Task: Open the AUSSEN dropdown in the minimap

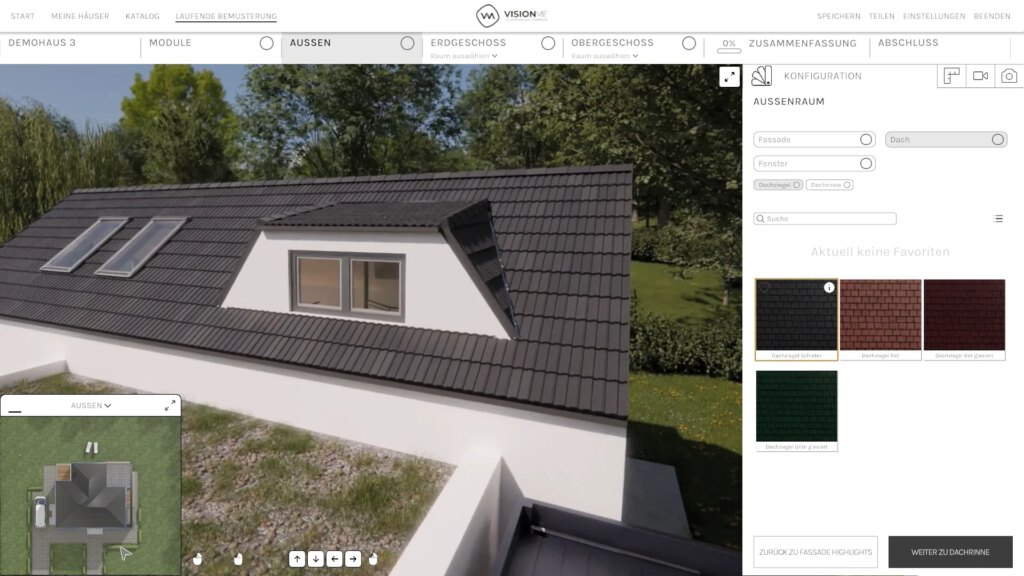Action: pyautogui.click(x=91, y=406)
